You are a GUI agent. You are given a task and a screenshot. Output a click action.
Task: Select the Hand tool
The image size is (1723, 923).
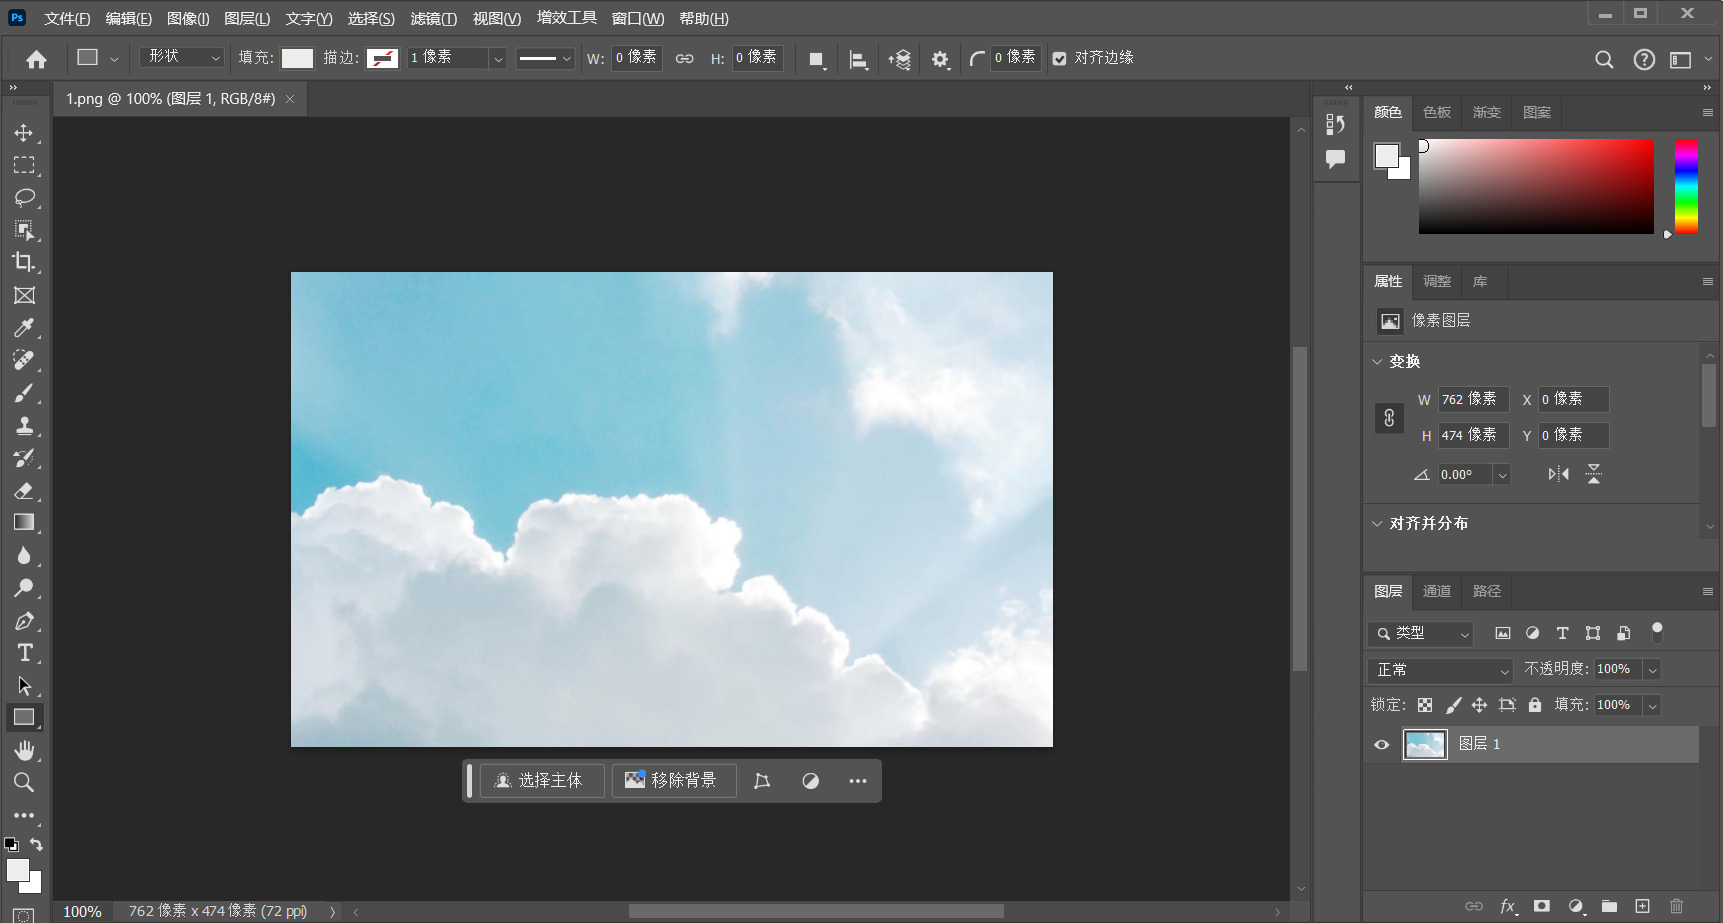click(x=24, y=750)
